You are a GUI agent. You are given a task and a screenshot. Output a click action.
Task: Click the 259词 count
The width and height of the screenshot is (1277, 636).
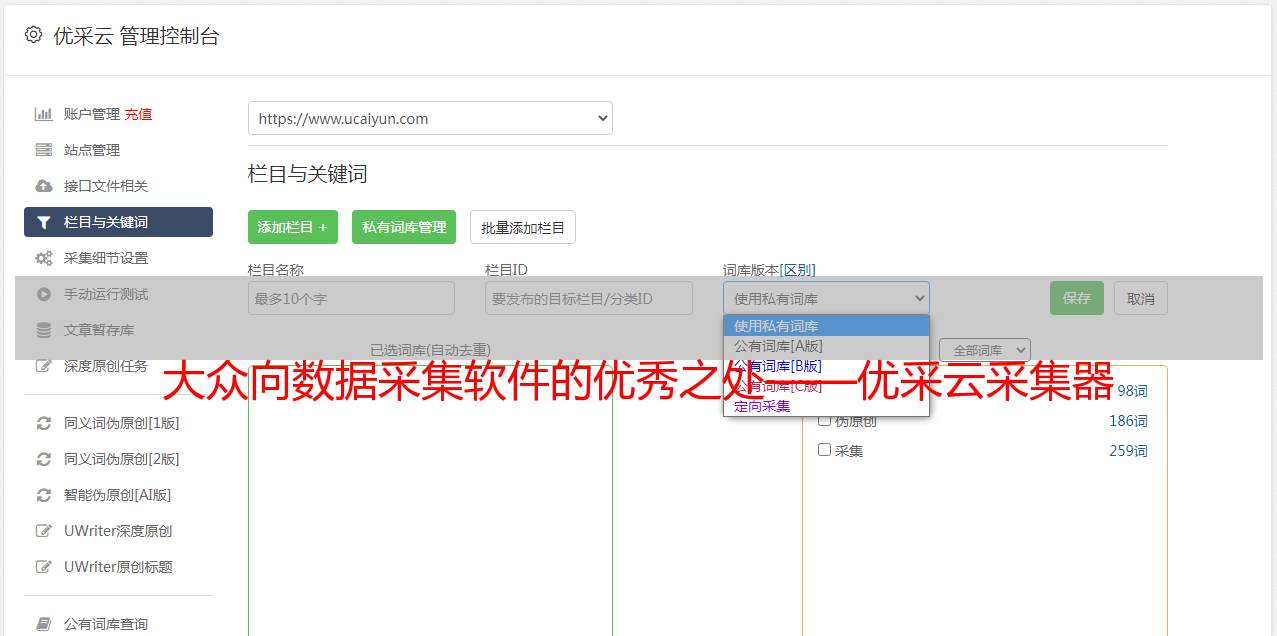pos(1128,451)
